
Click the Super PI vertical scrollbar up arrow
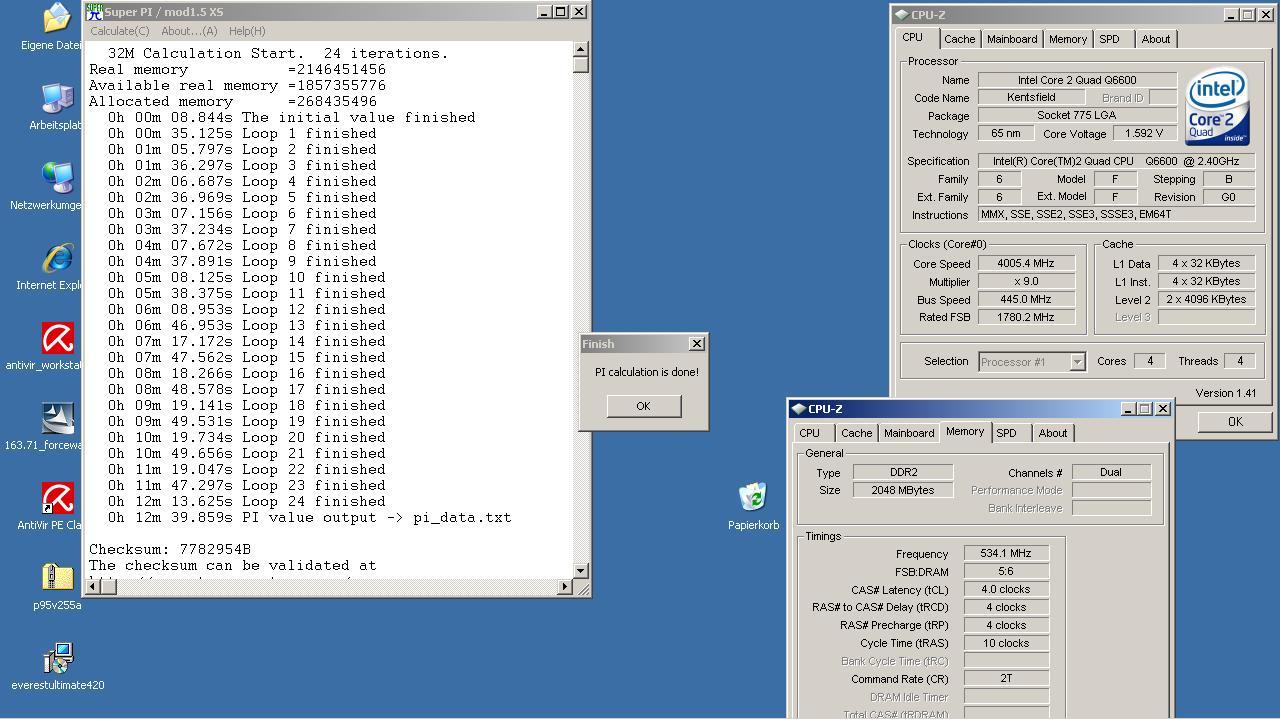pos(581,49)
